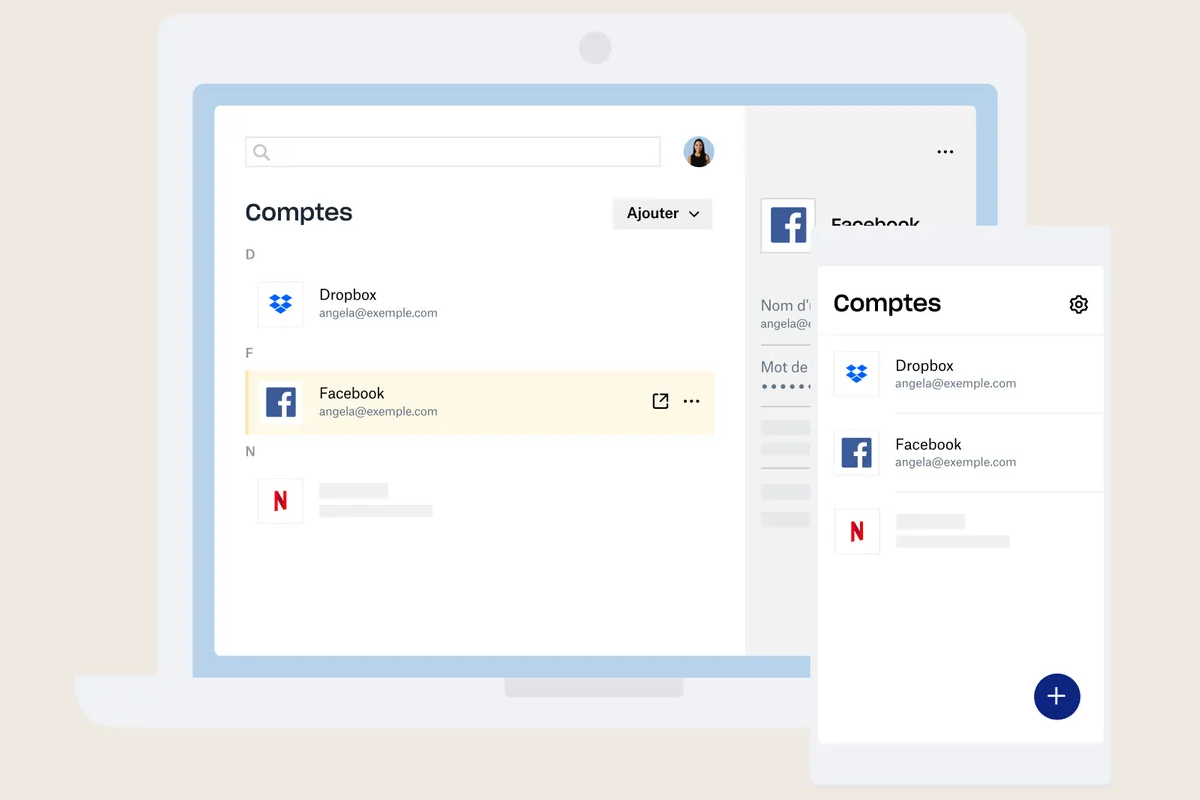Tap the round plus add button
Screen dimensions: 1200x800
pyautogui.click(x=1057, y=696)
